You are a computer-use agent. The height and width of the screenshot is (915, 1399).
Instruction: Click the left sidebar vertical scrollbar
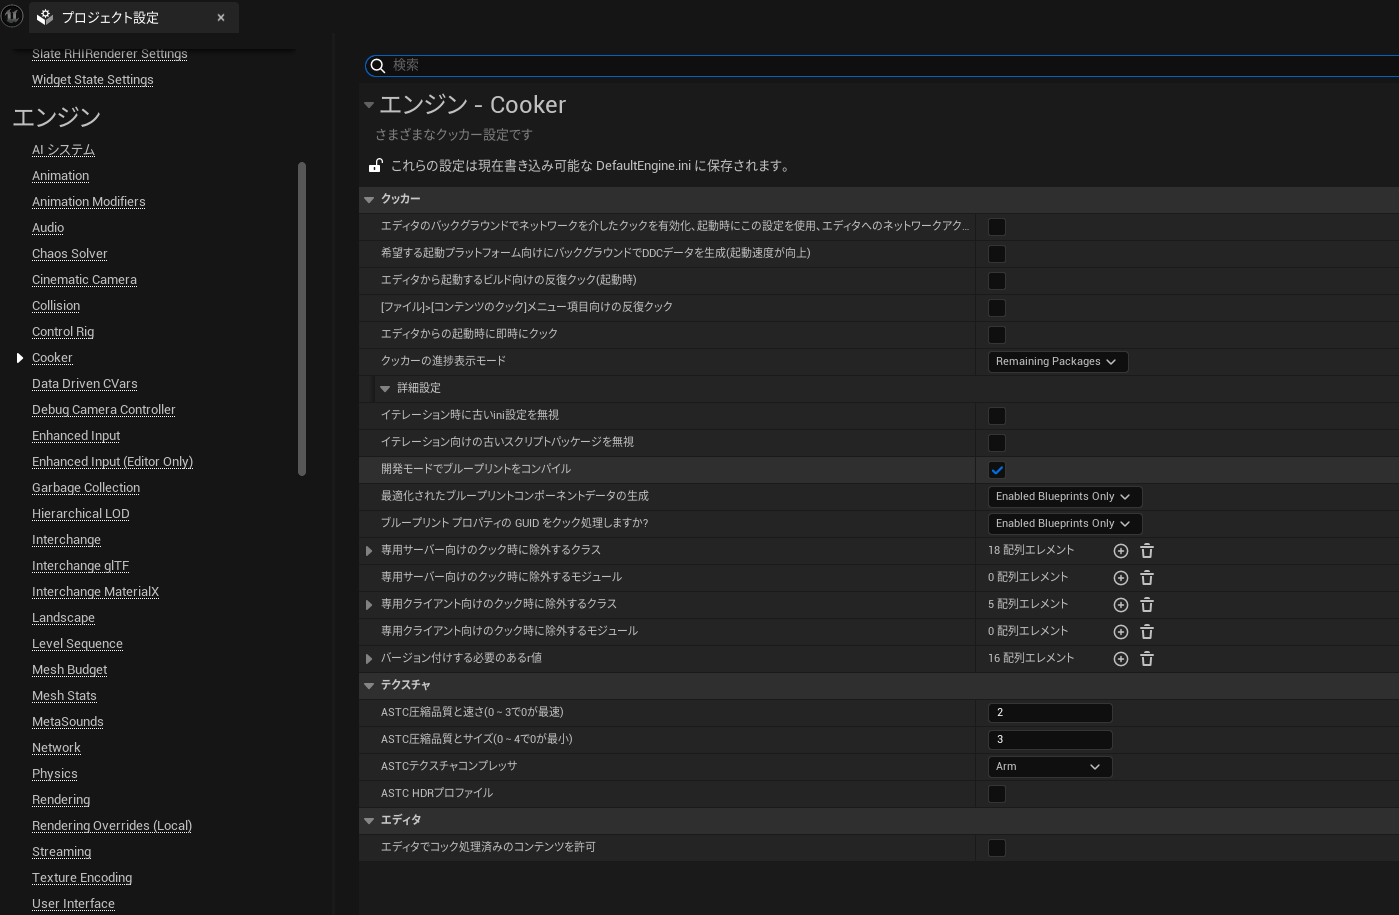coord(302,320)
